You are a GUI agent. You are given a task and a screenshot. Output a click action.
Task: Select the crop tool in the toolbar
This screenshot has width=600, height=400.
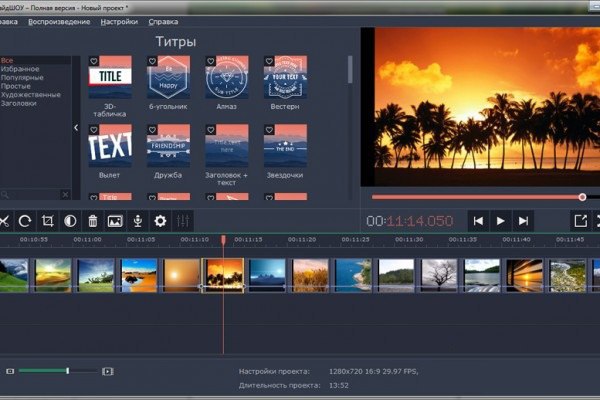pos(48,221)
